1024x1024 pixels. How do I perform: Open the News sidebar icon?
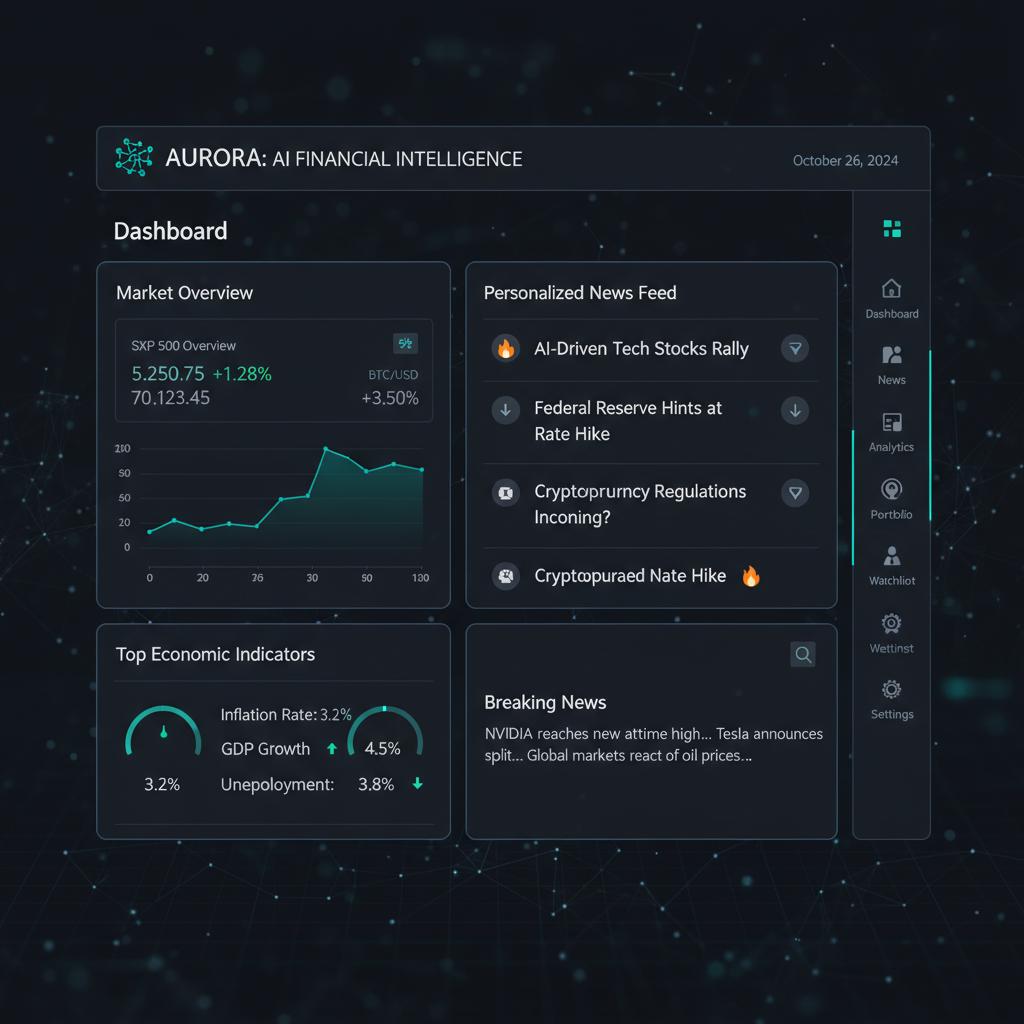pos(892,356)
